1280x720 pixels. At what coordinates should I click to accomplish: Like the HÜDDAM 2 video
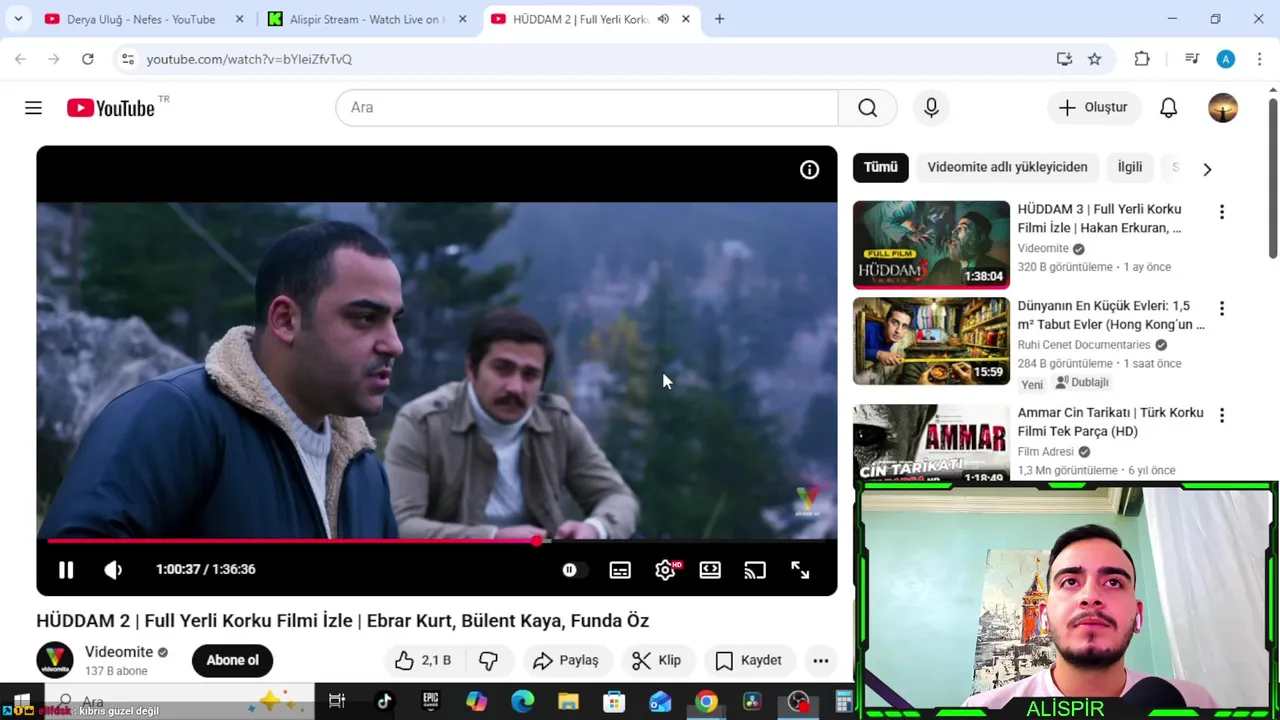[423, 660]
